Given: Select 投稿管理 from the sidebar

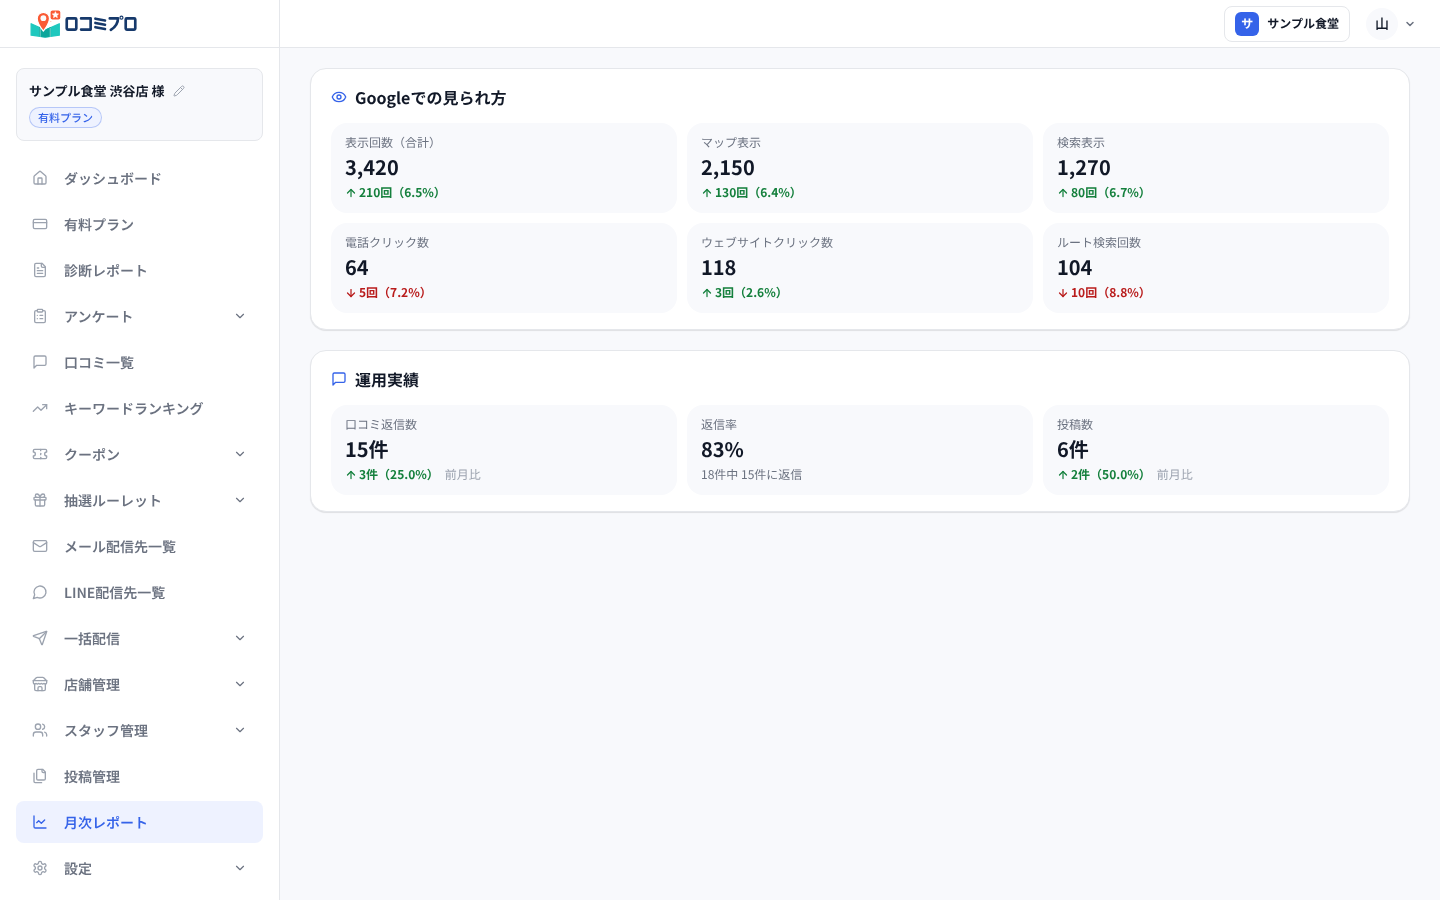Looking at the screenshot, I should point(139,776).
